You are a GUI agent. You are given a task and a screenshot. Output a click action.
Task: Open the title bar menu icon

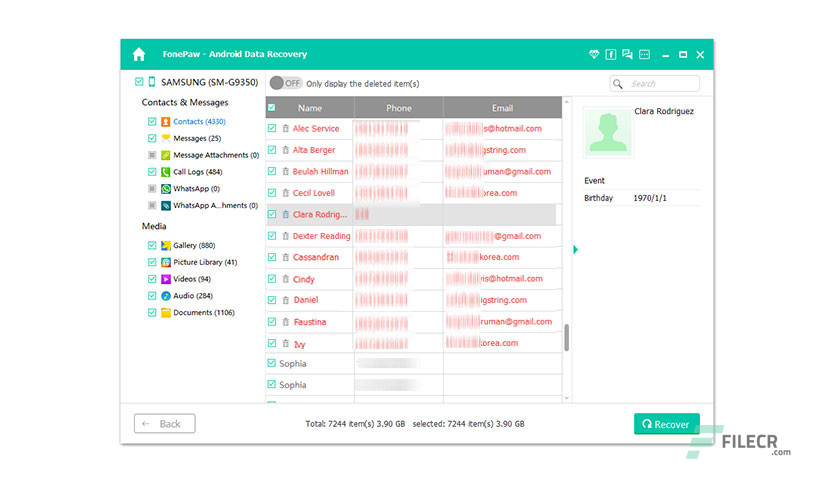pyautogui.click(x=645, y=54)
